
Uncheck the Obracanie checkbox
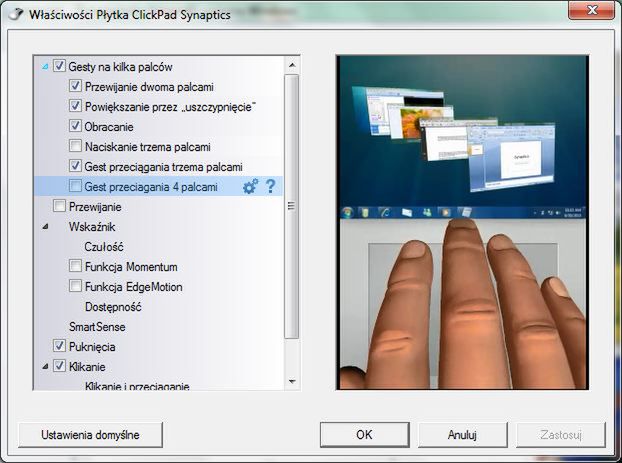(75, 126)
